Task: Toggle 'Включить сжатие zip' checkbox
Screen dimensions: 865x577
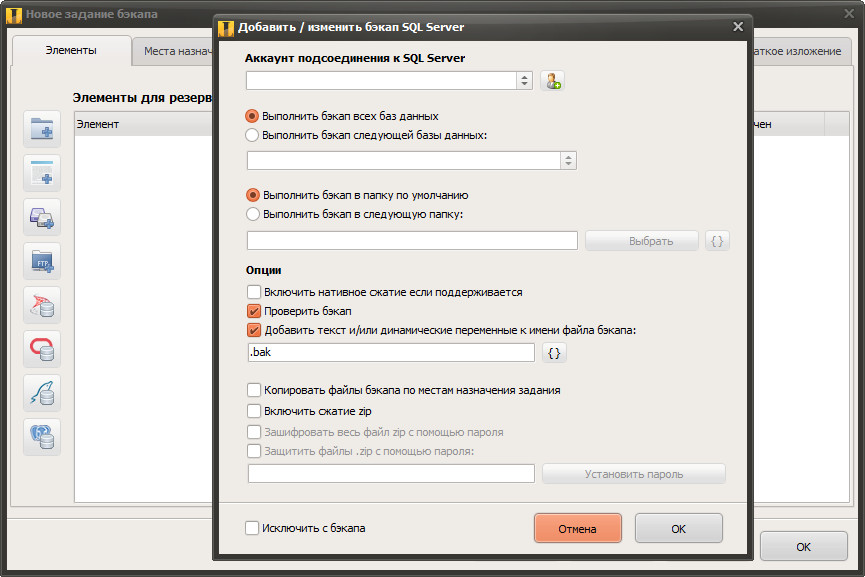Action: click(253, 411)
